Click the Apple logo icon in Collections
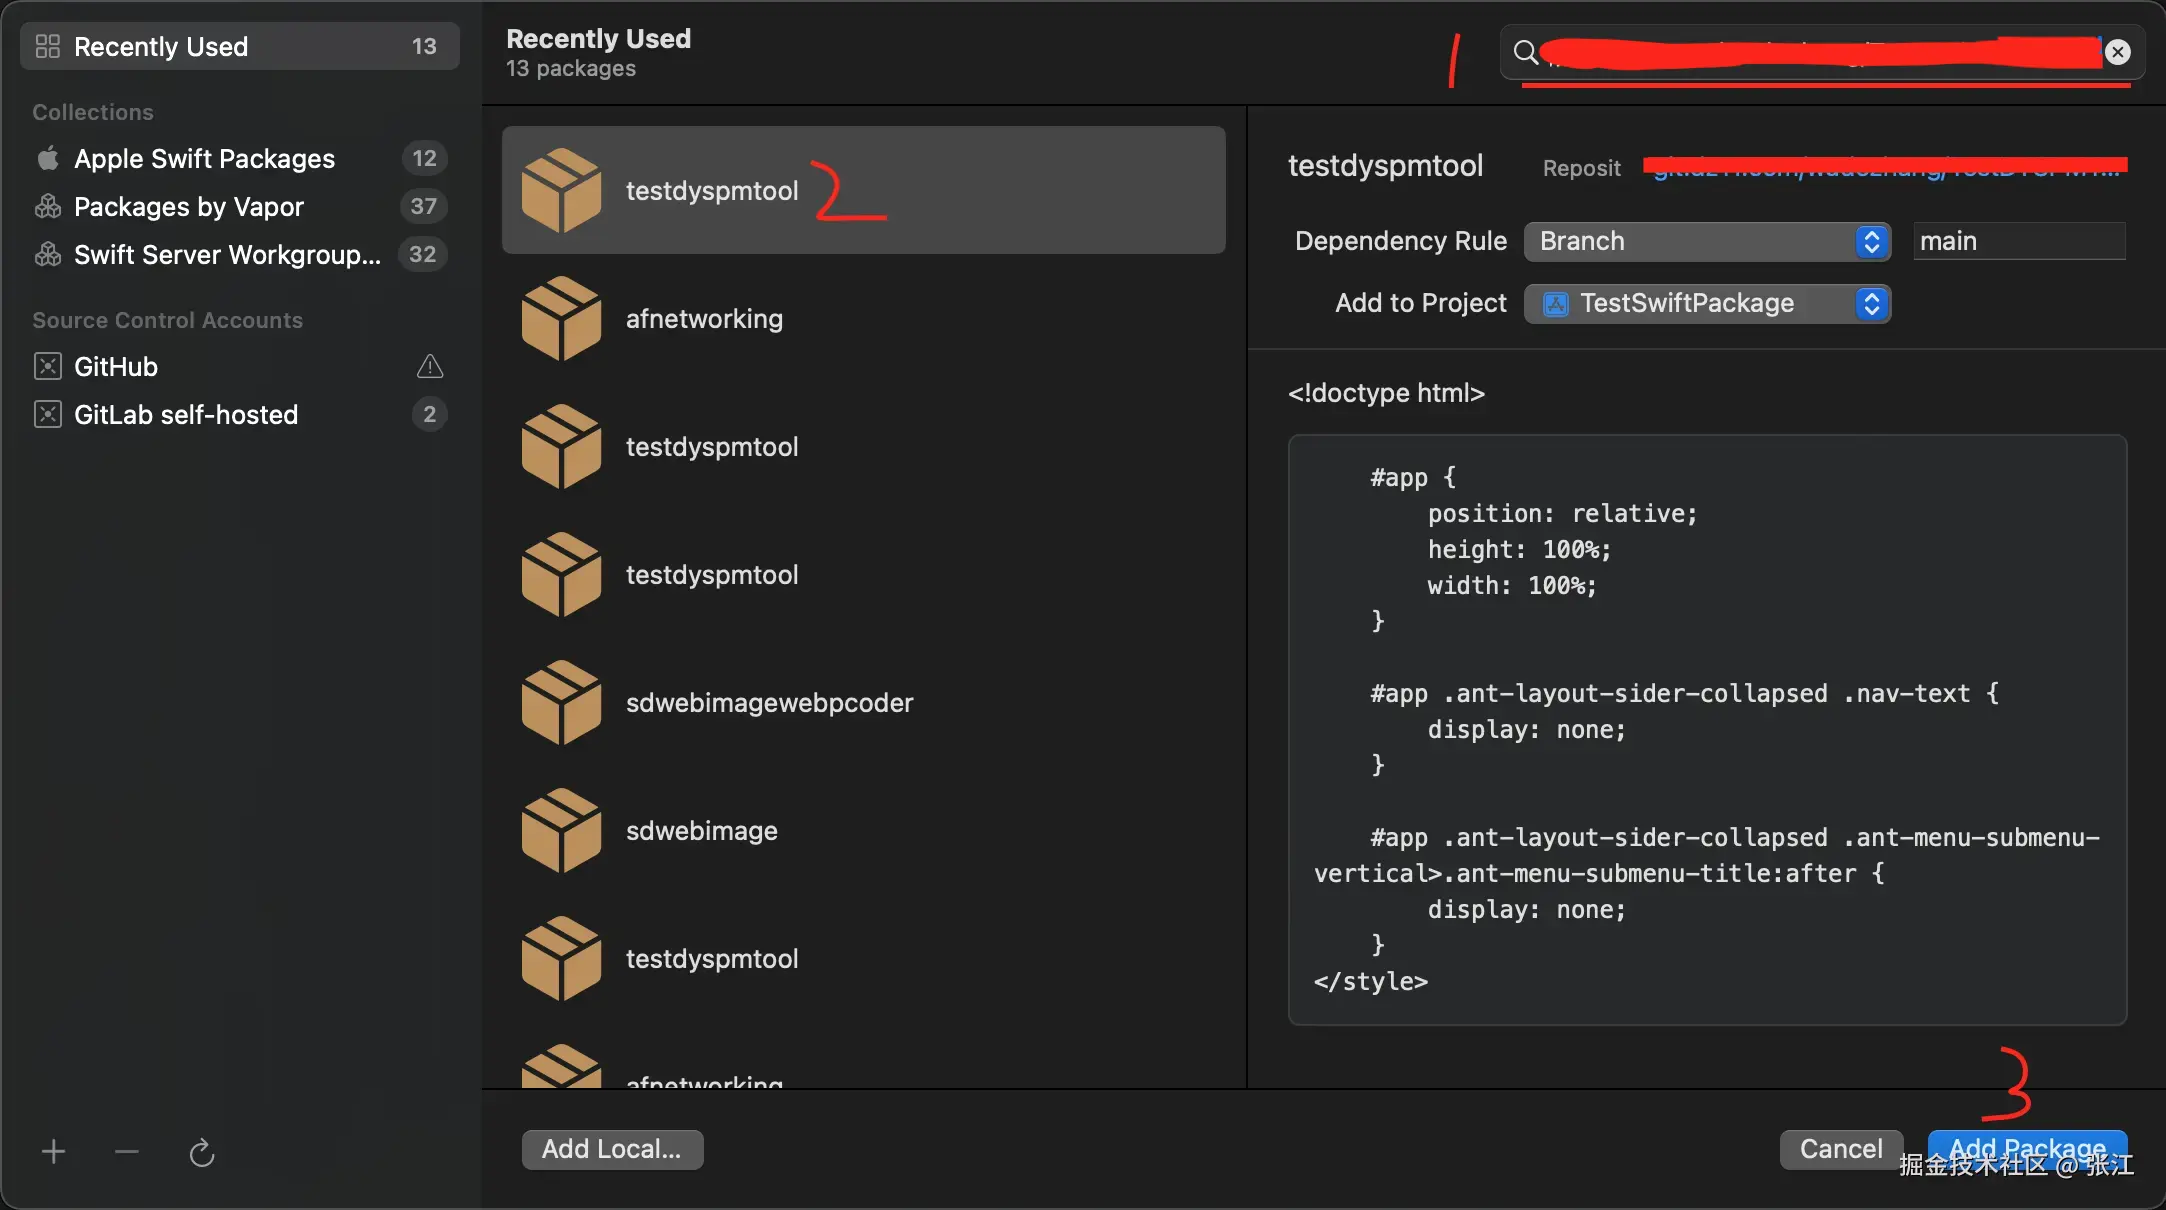This screenshot has width=2166, height=1210. coord(48,159)
